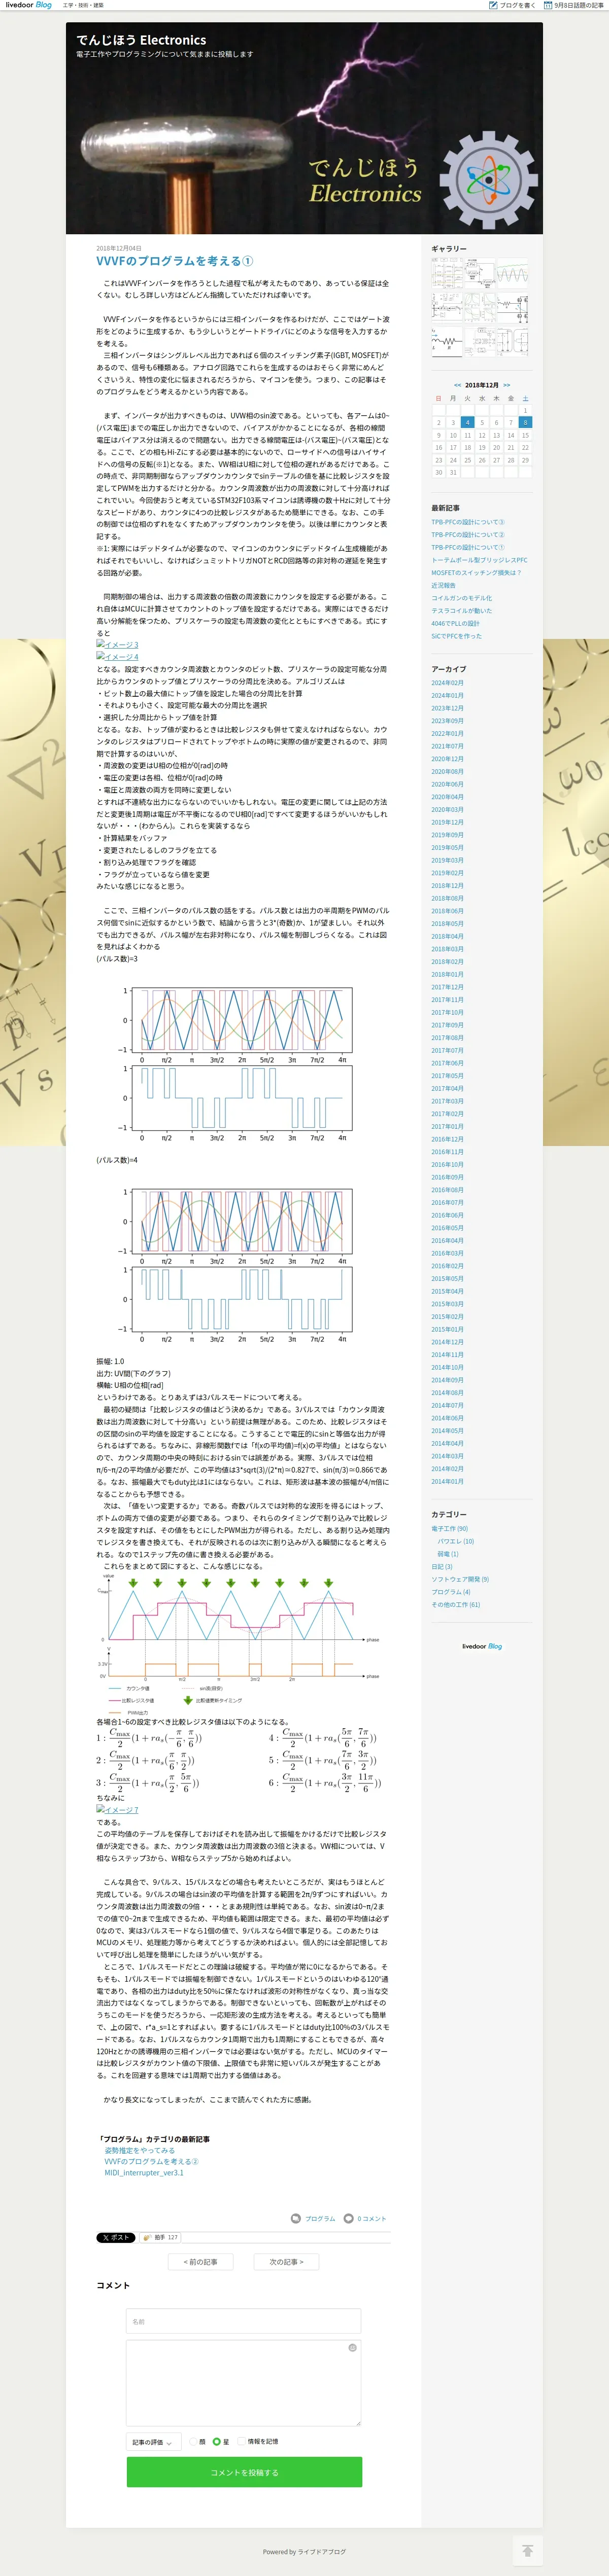Open category その他の工作 (61)
This screenshot has height=2576, width=609.
tap(456, 1605)
